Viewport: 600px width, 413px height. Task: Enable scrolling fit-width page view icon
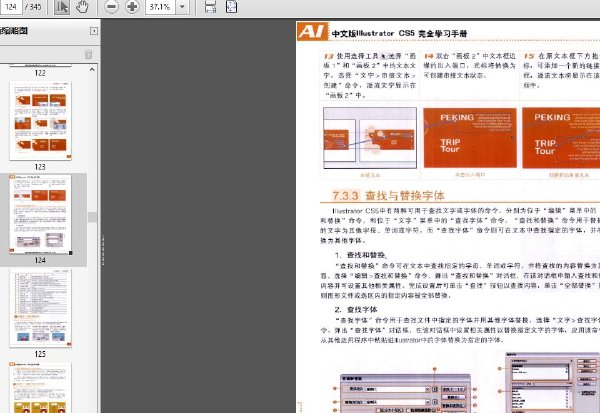211,7
